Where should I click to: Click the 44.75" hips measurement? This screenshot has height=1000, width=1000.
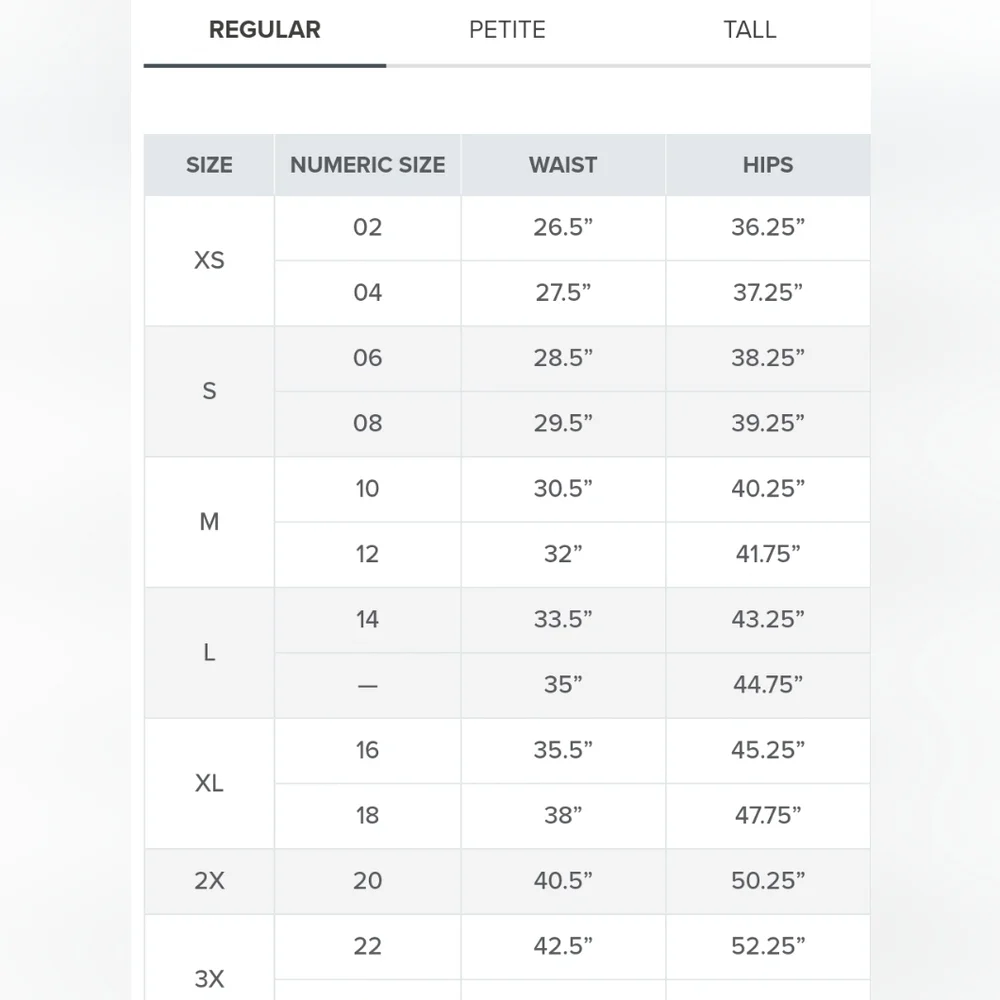click(767, 685)
